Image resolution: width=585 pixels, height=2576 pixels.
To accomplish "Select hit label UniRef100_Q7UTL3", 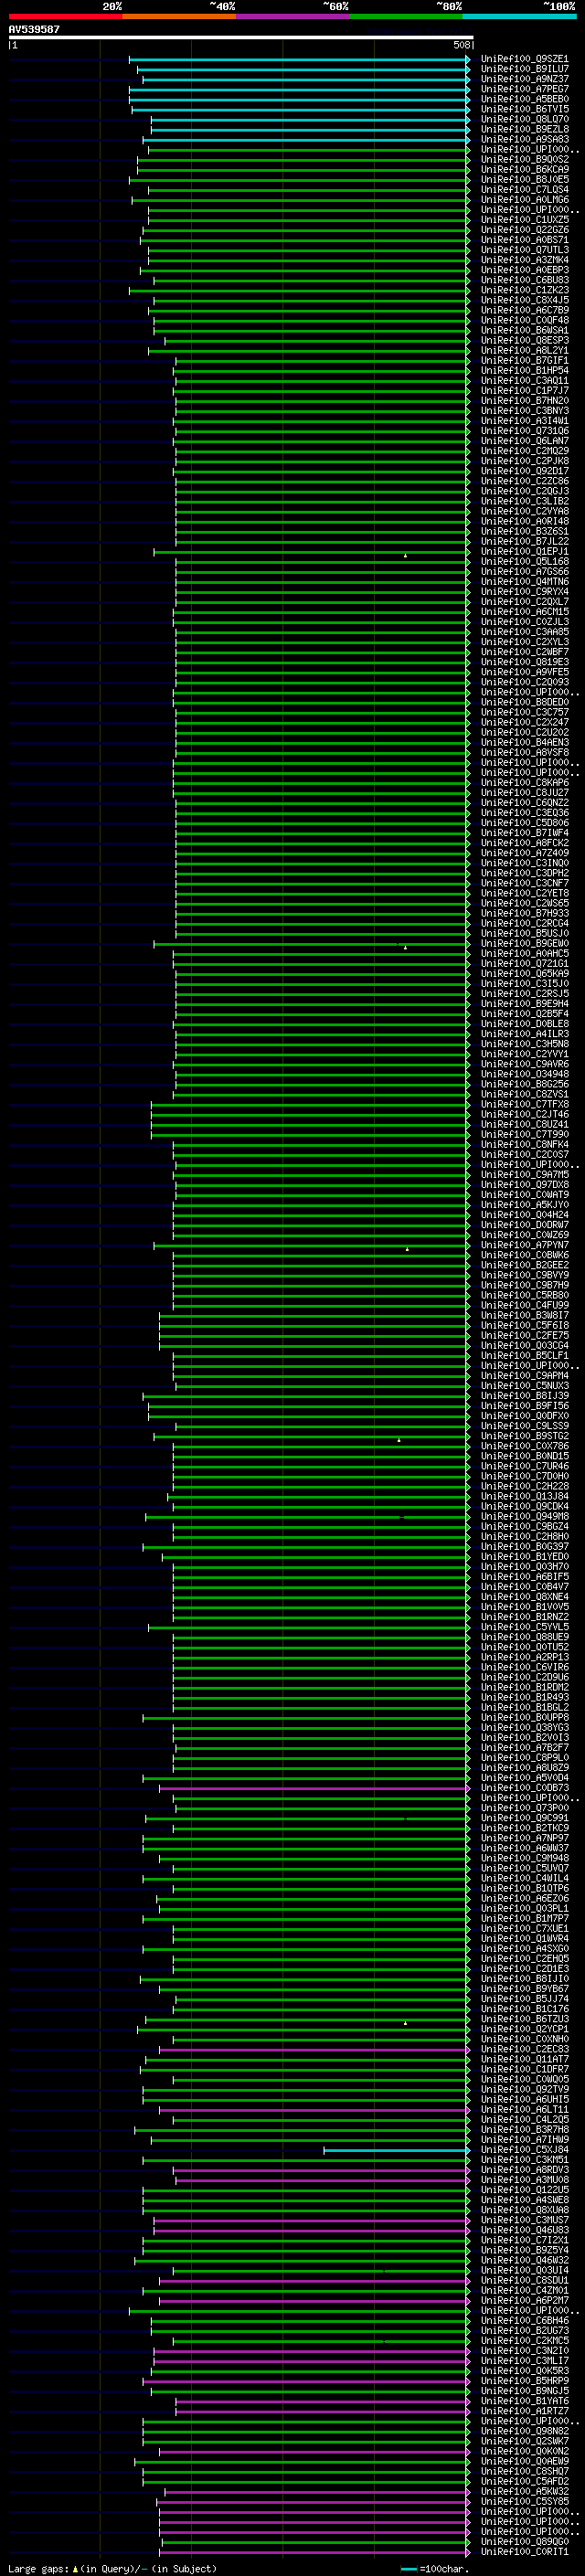I will pyautogui.click(x=524, y=250).
